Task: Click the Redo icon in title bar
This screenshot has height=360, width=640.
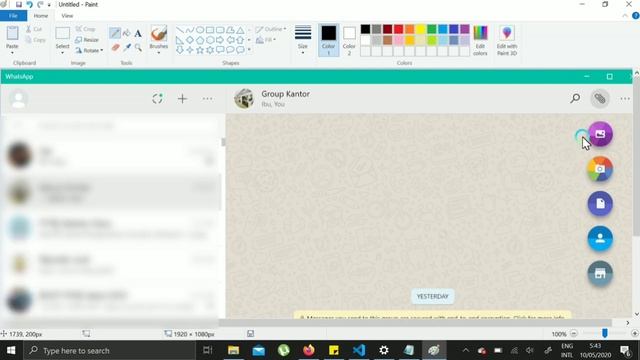Action: pyautogui.click(x=40, y=4)
